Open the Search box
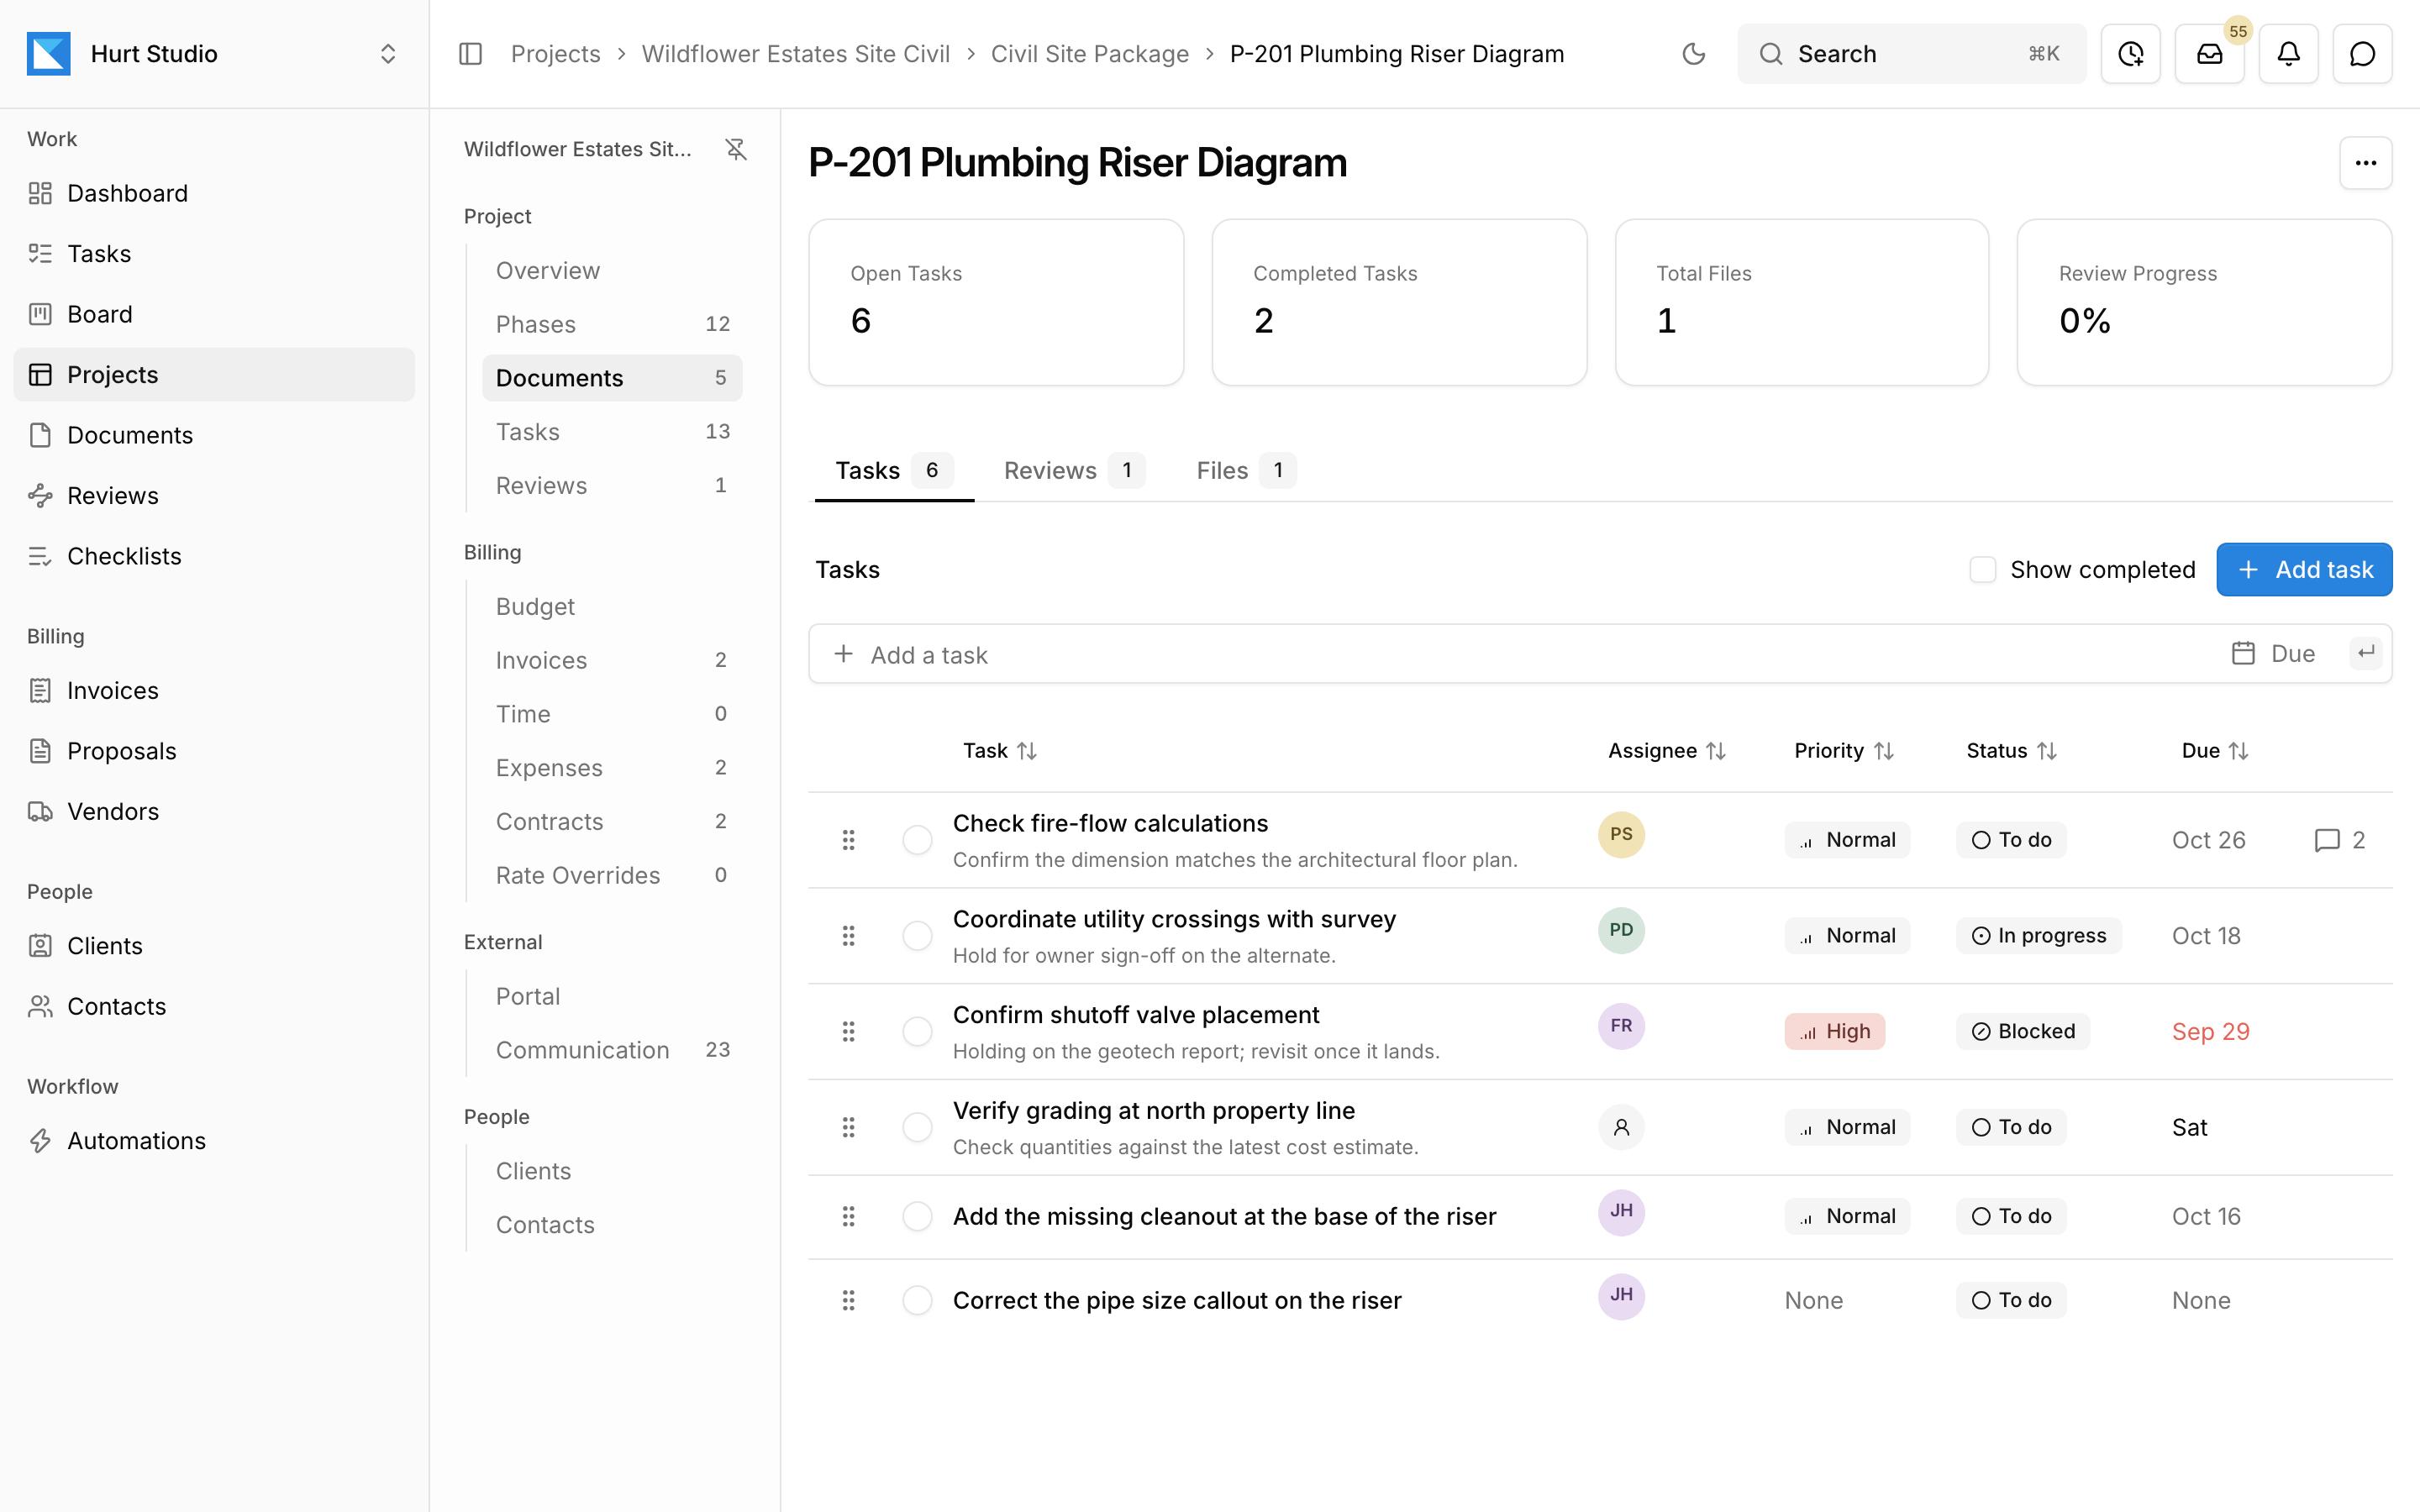The width and height of the screenshot is (2420, 1512). tap(1911, 54)
